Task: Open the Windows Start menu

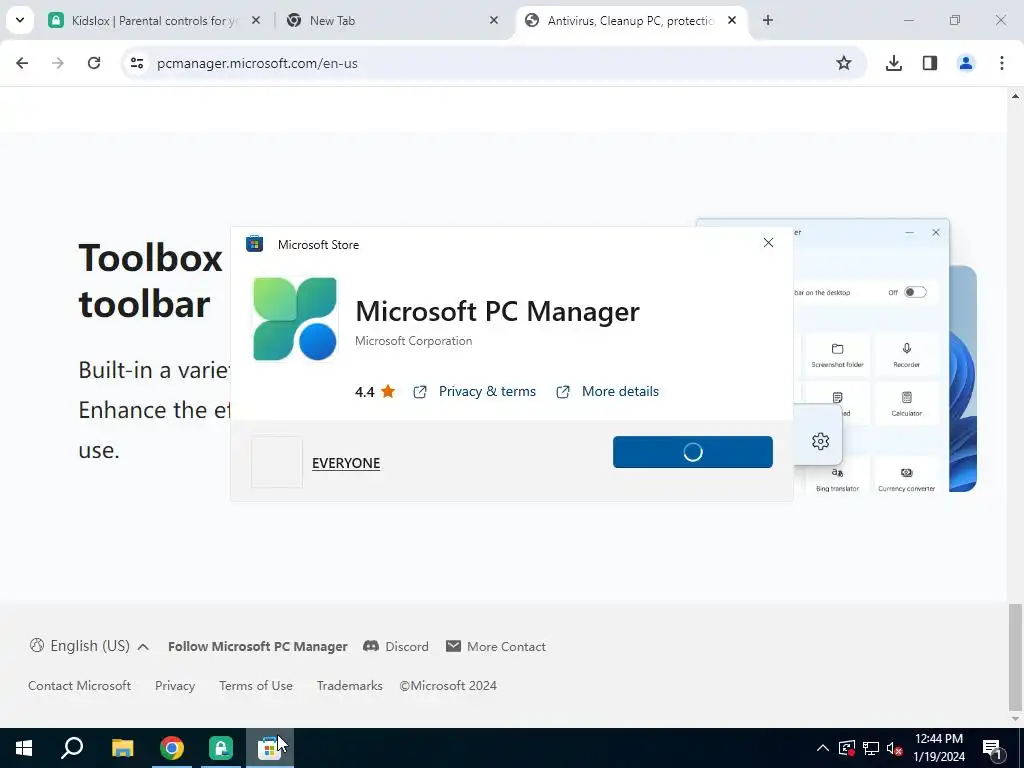Action: click(24, 748)
